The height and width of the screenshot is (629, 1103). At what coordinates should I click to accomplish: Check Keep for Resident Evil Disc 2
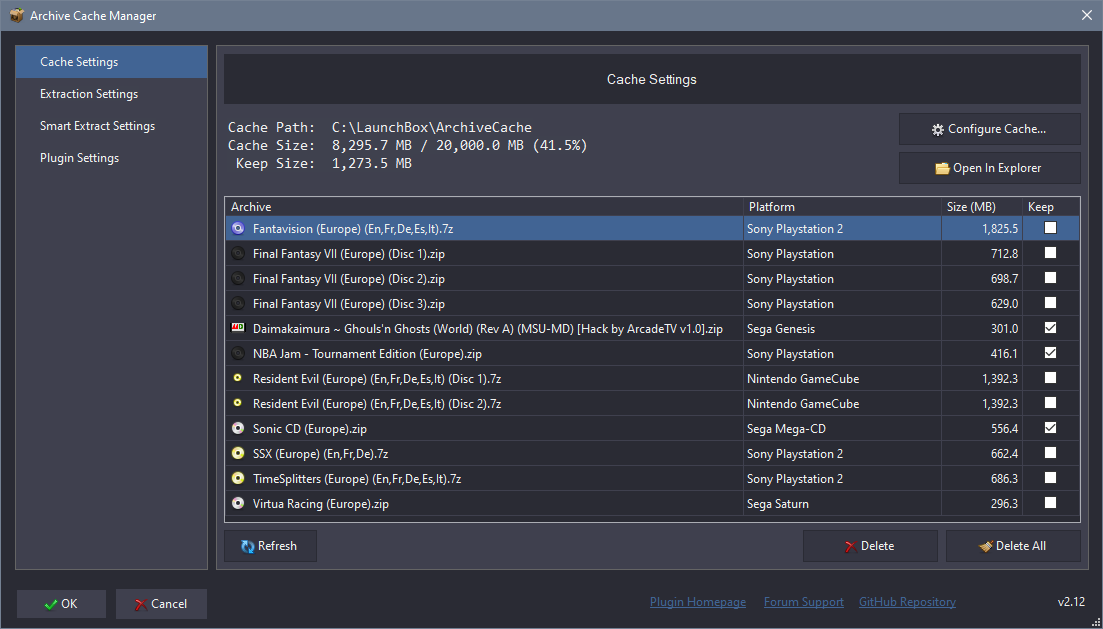[1050, 402]
